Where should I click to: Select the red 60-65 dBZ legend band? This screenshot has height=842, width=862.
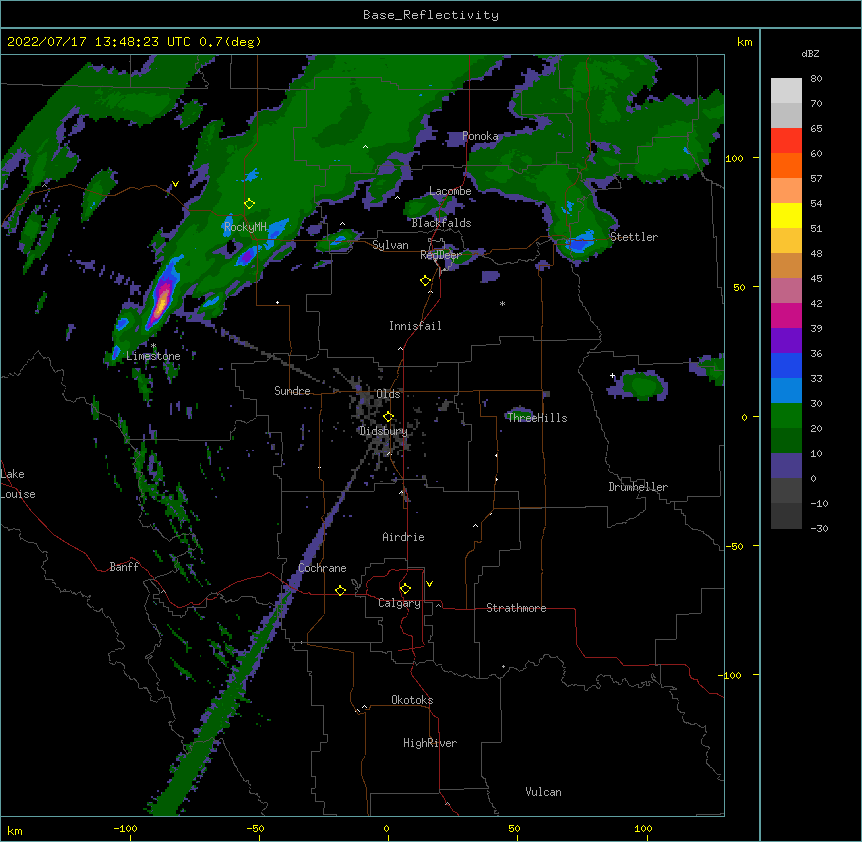(786, 141)
